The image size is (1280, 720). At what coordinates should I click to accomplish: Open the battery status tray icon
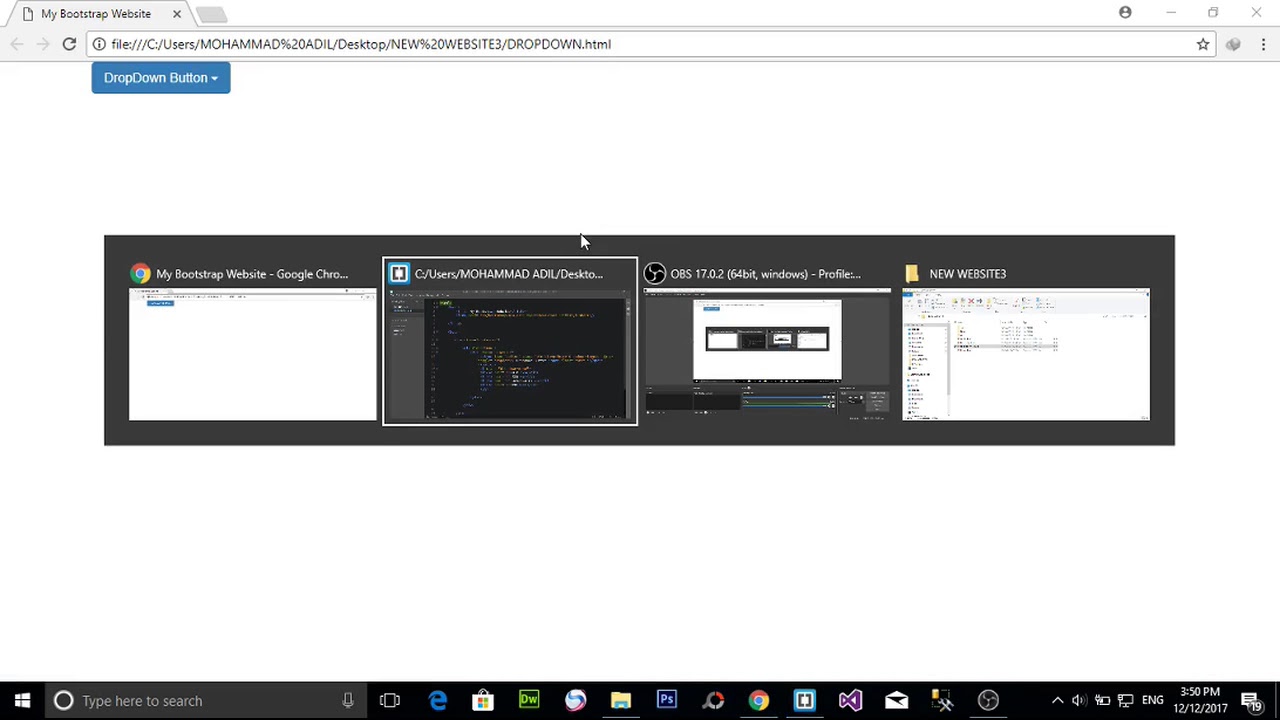(1102, 700)
